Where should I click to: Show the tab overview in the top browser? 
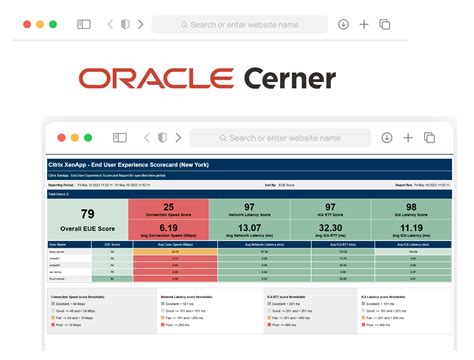[x=385, y=24]
